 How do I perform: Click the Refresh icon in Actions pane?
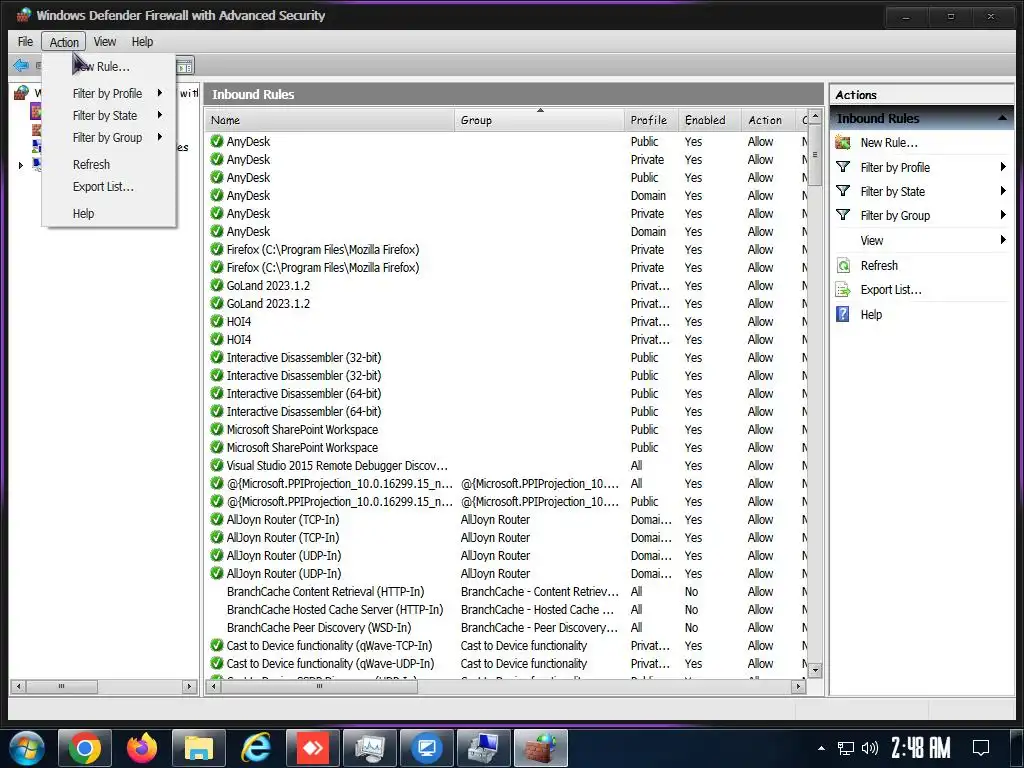point(843,265)
